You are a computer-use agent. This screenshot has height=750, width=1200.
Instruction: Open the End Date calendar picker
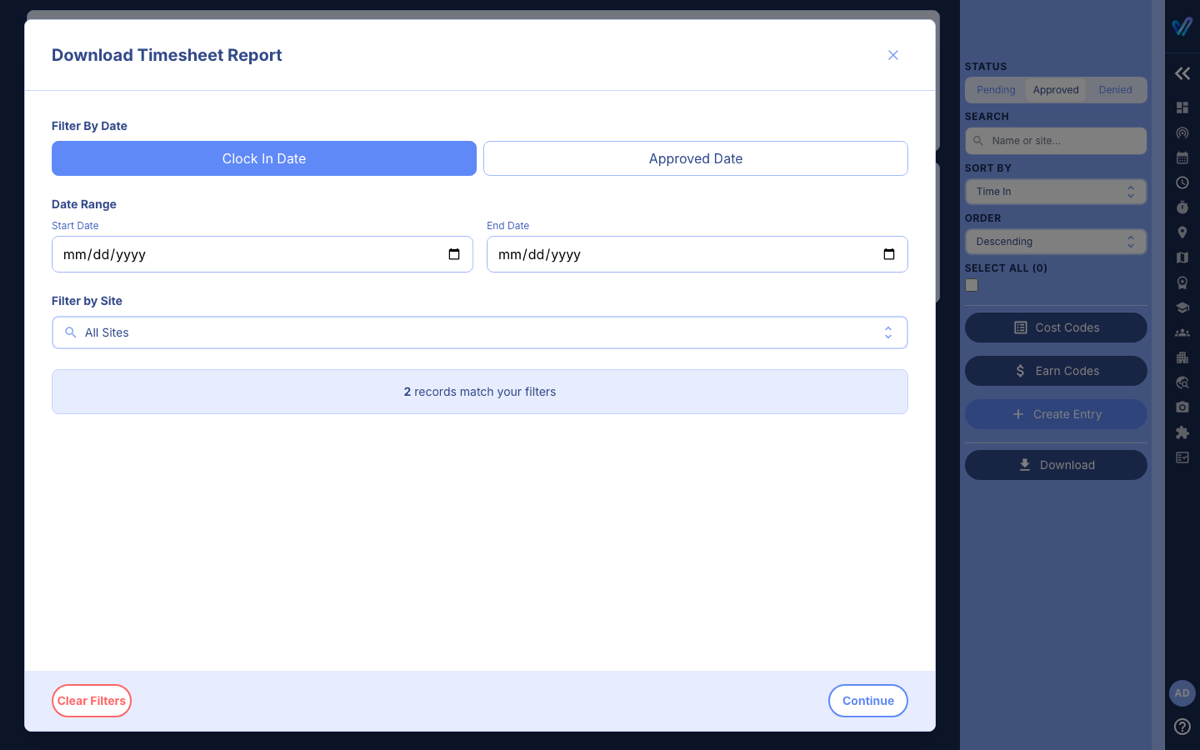pos(889,254)
